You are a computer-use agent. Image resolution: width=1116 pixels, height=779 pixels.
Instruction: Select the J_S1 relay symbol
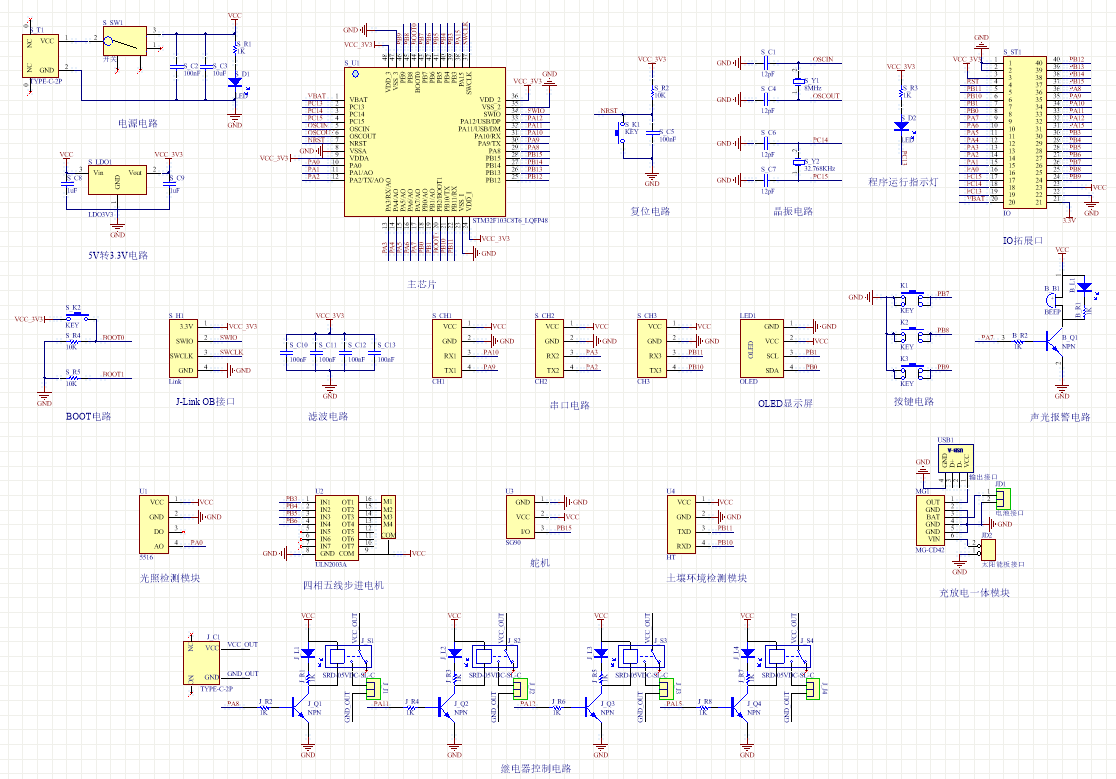pos(349,655)
